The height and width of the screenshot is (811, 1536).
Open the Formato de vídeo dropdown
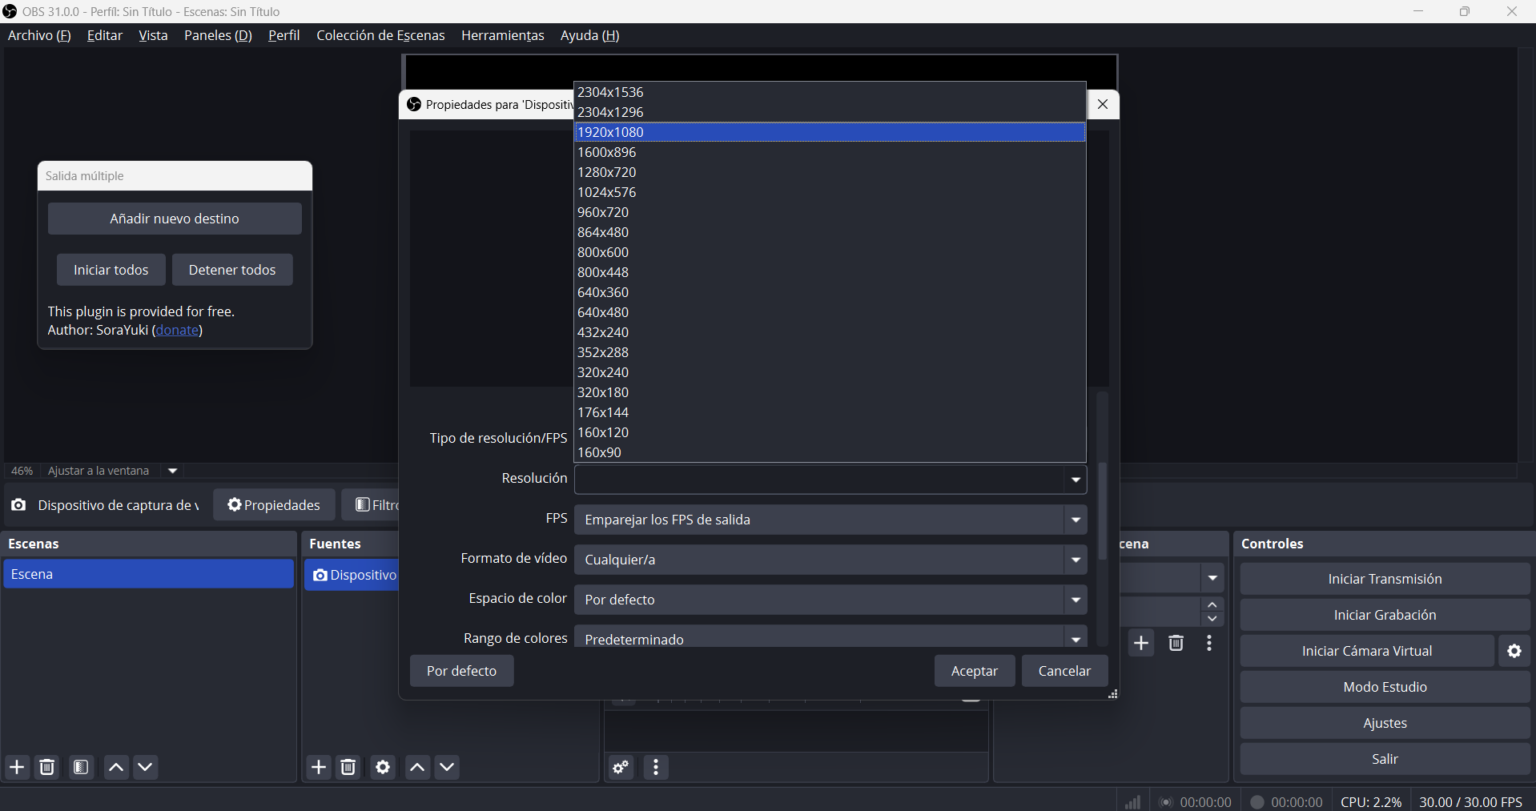[829, 560]
